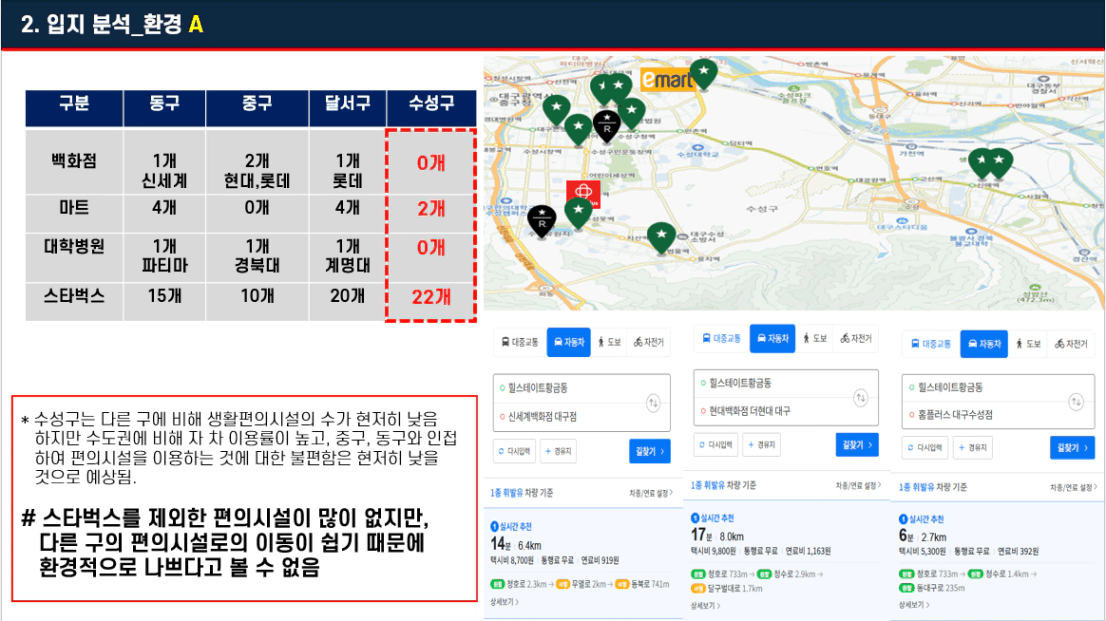
Task: Click 길찾기 button for the 홈플러스 route
Action: click(x=1072, y=447)
